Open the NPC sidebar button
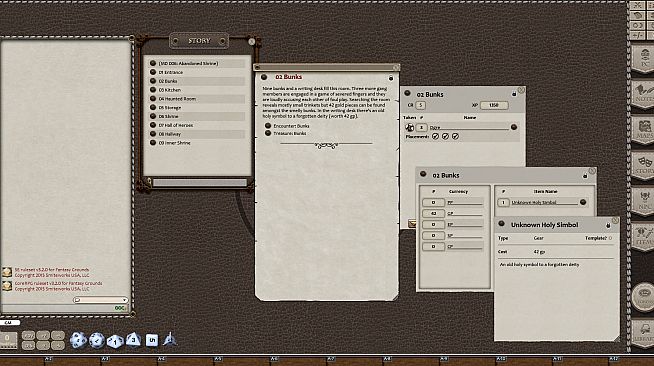The height and width of the screenshot is (366, 654). click(x=644, y=201)
